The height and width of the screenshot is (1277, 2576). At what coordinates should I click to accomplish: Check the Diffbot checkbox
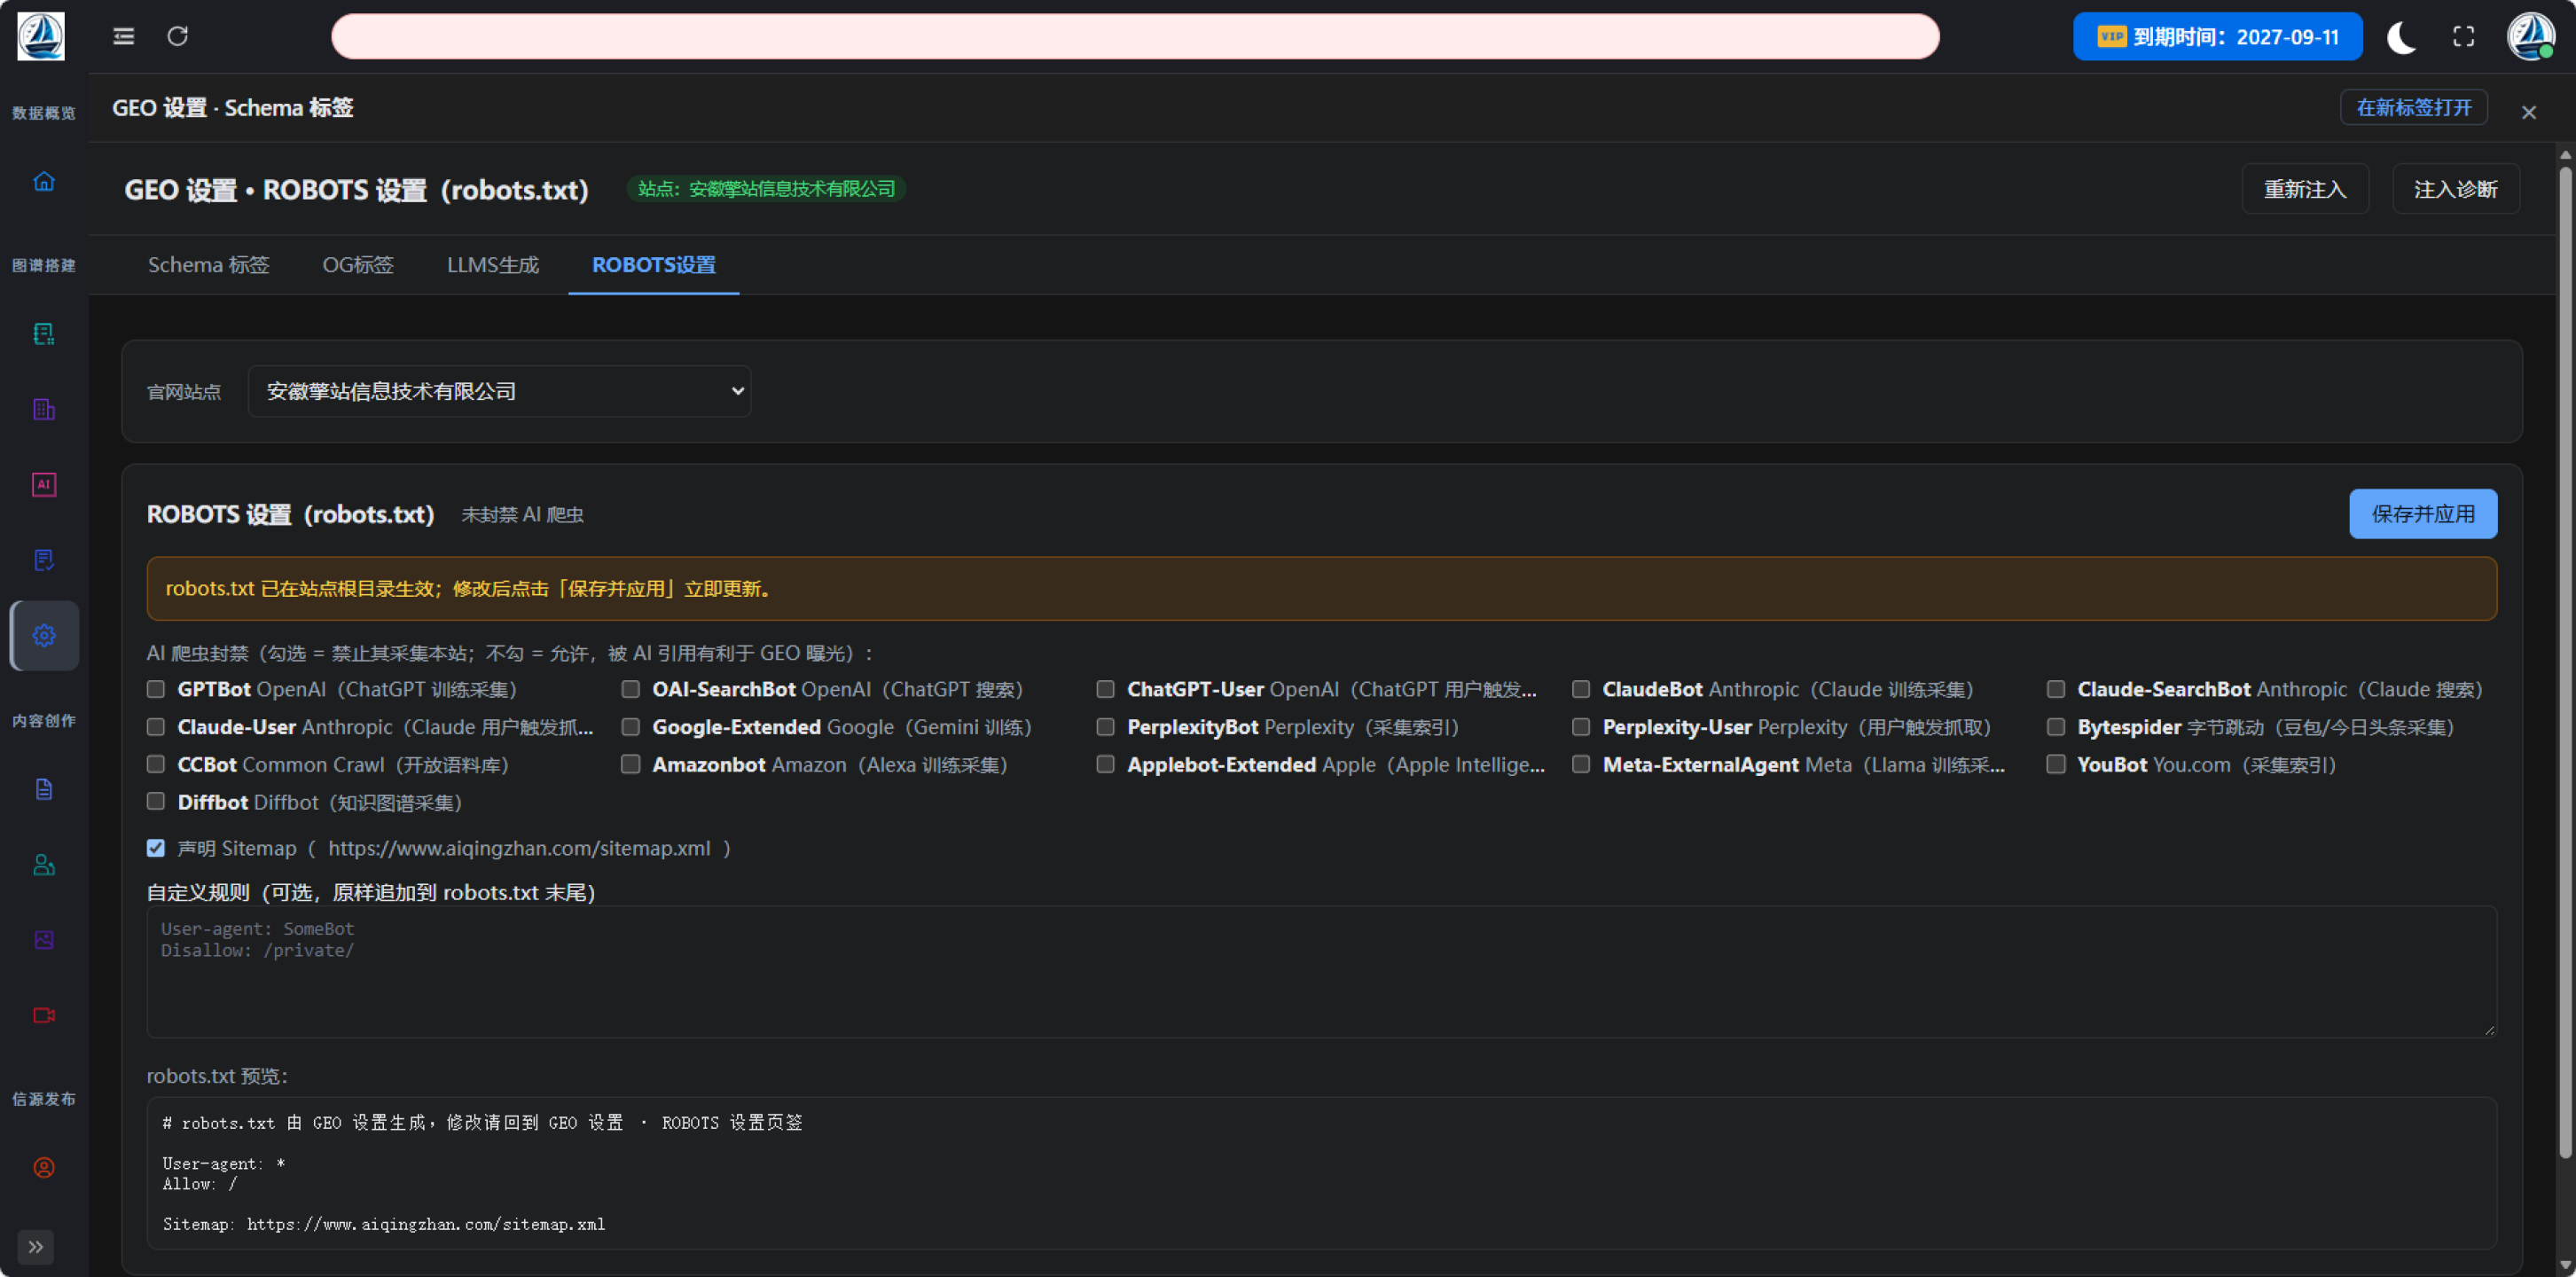[156, 802]
